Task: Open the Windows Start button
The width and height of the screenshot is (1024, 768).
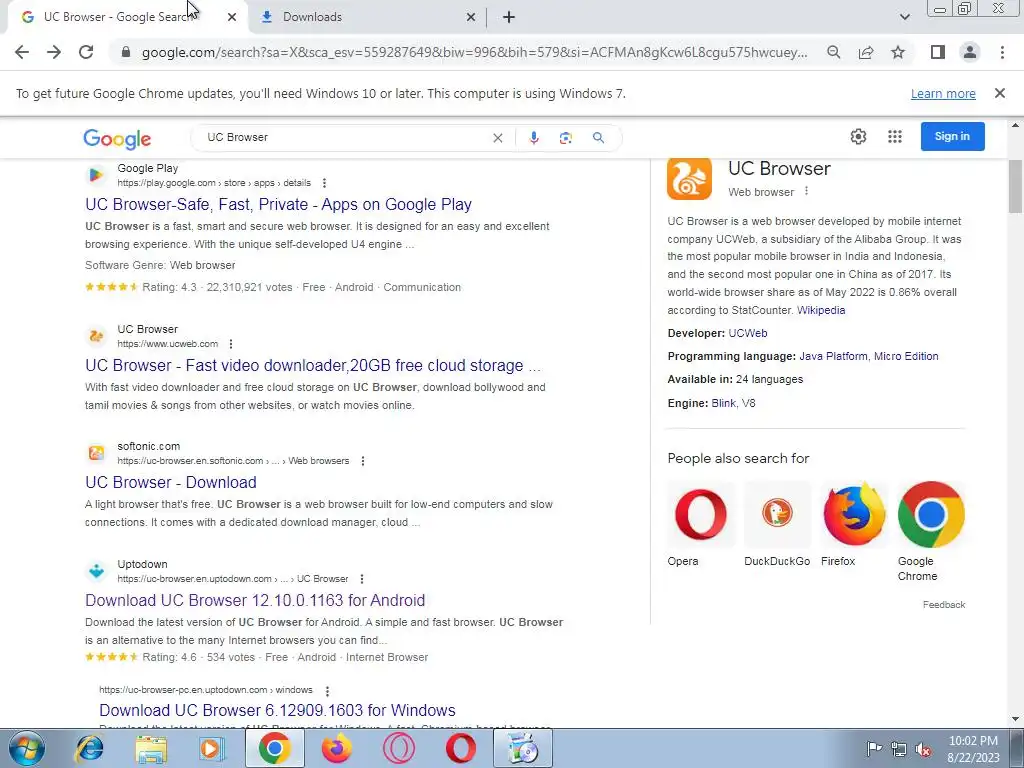Action: click(x=27, y=748)
